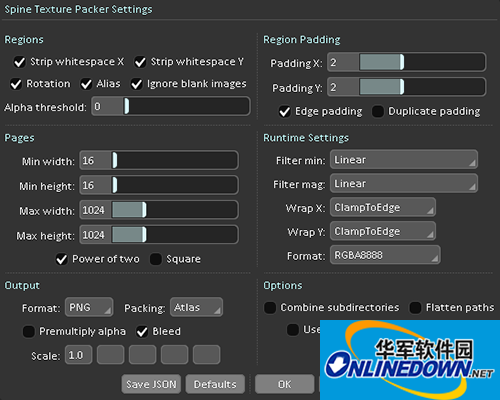Click the Max width slider handle
The height and width of the screenshot is (400, 500).
click(144, 210)
